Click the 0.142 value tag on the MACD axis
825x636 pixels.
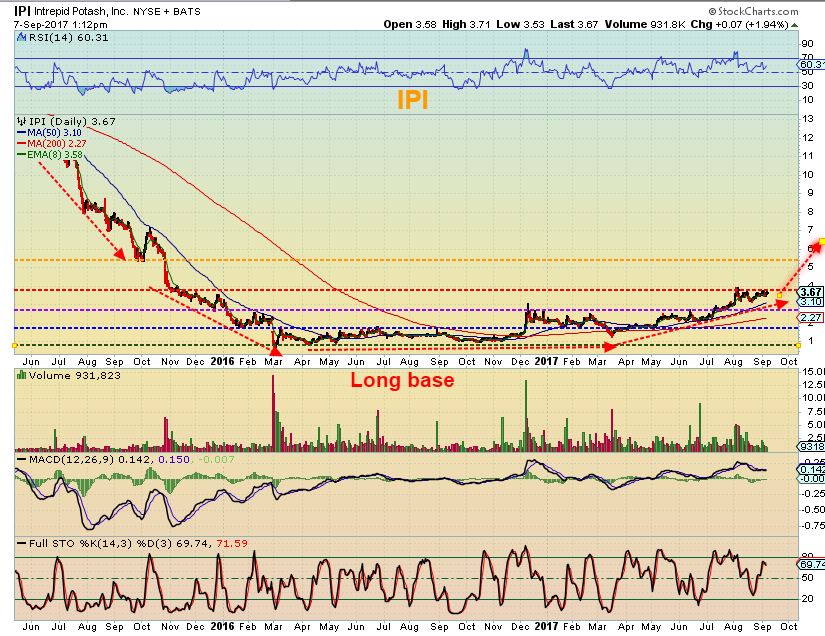pyautogui.click(x=811, y=469)
